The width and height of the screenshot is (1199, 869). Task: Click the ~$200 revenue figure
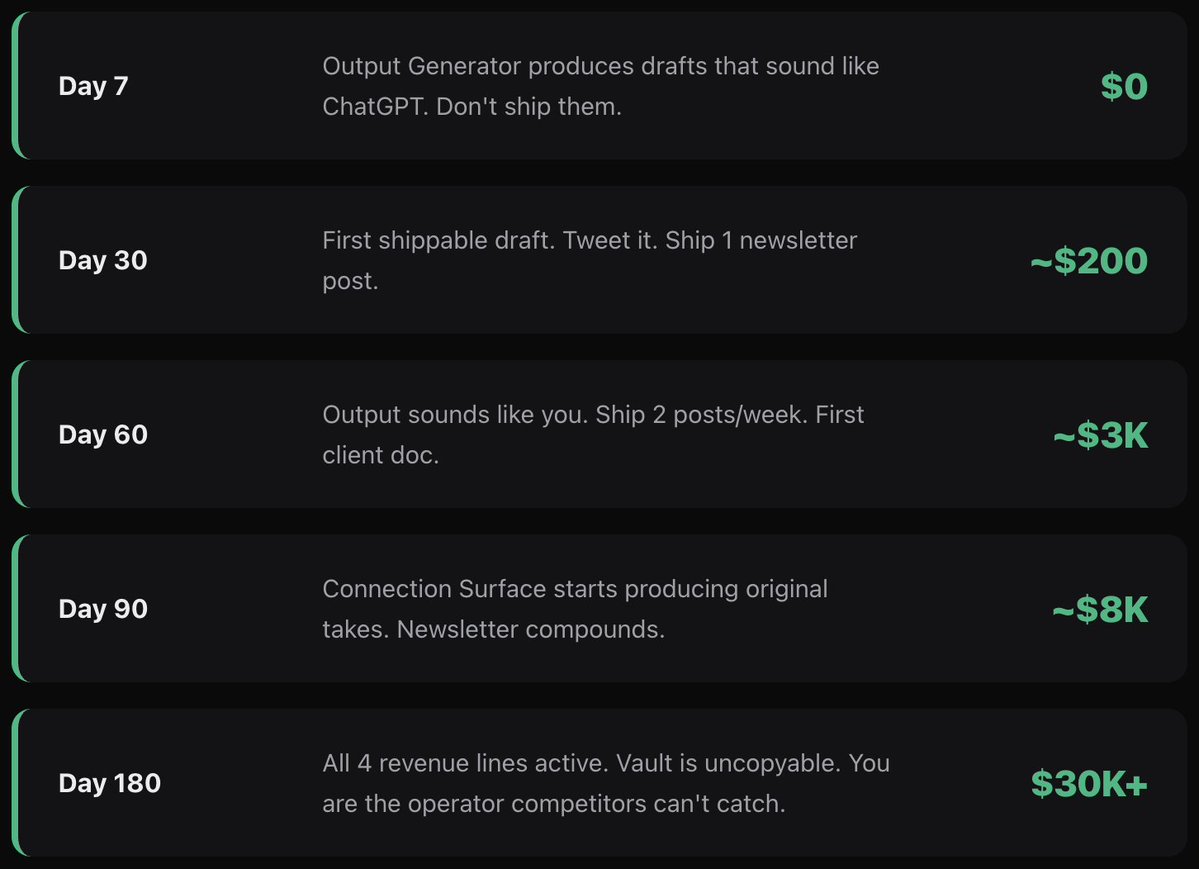[1089, 261]
